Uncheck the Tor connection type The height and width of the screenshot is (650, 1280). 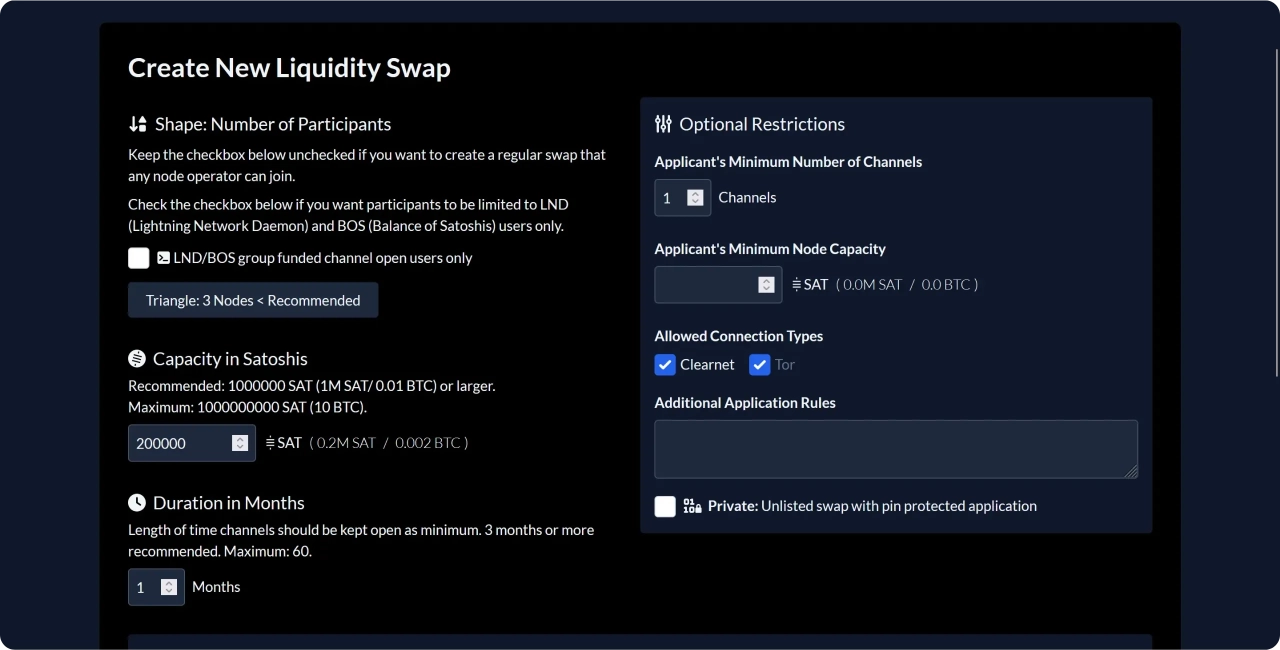(x=759, y=365)
